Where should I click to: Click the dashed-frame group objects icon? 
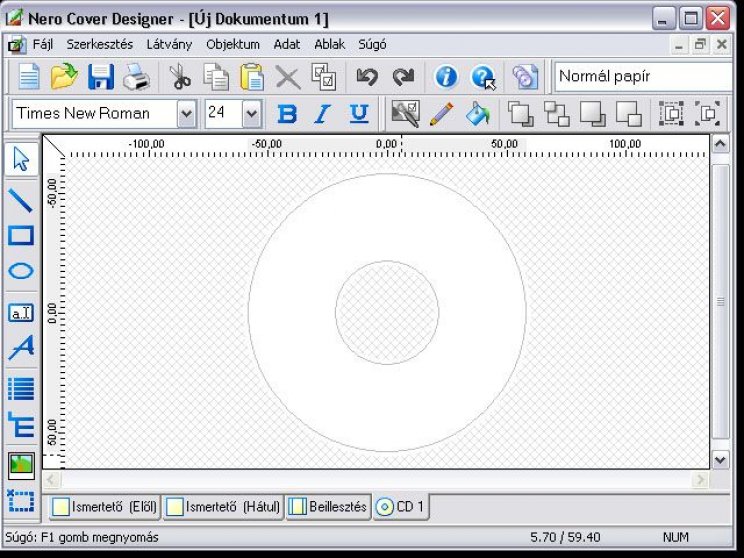tap(671, 114)
